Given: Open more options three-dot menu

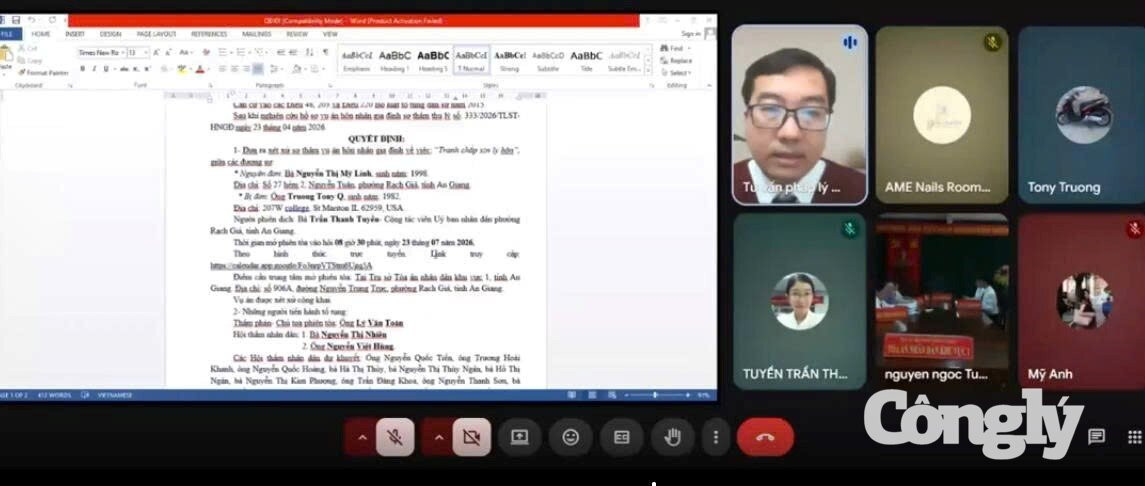Looking at the screenshot, I should 716,437.
